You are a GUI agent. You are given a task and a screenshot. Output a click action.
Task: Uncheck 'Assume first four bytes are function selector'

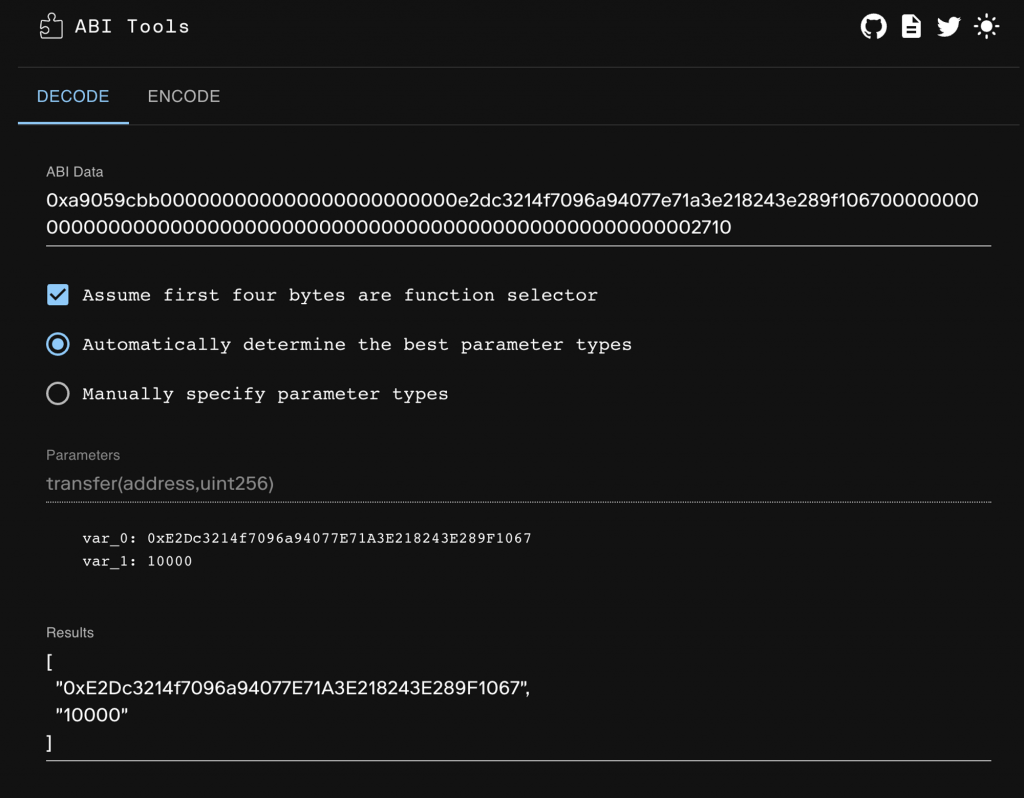(58, 295)
